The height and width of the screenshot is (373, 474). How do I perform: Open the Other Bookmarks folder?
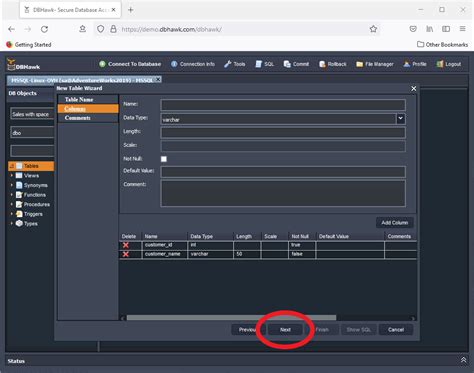point(443,45)
